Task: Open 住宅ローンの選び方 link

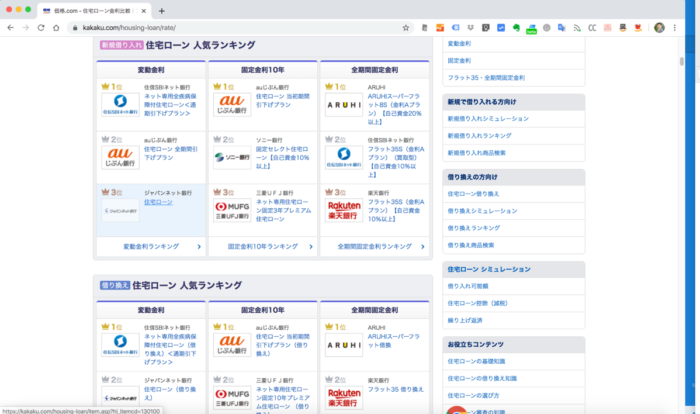Action: (473, 396)
